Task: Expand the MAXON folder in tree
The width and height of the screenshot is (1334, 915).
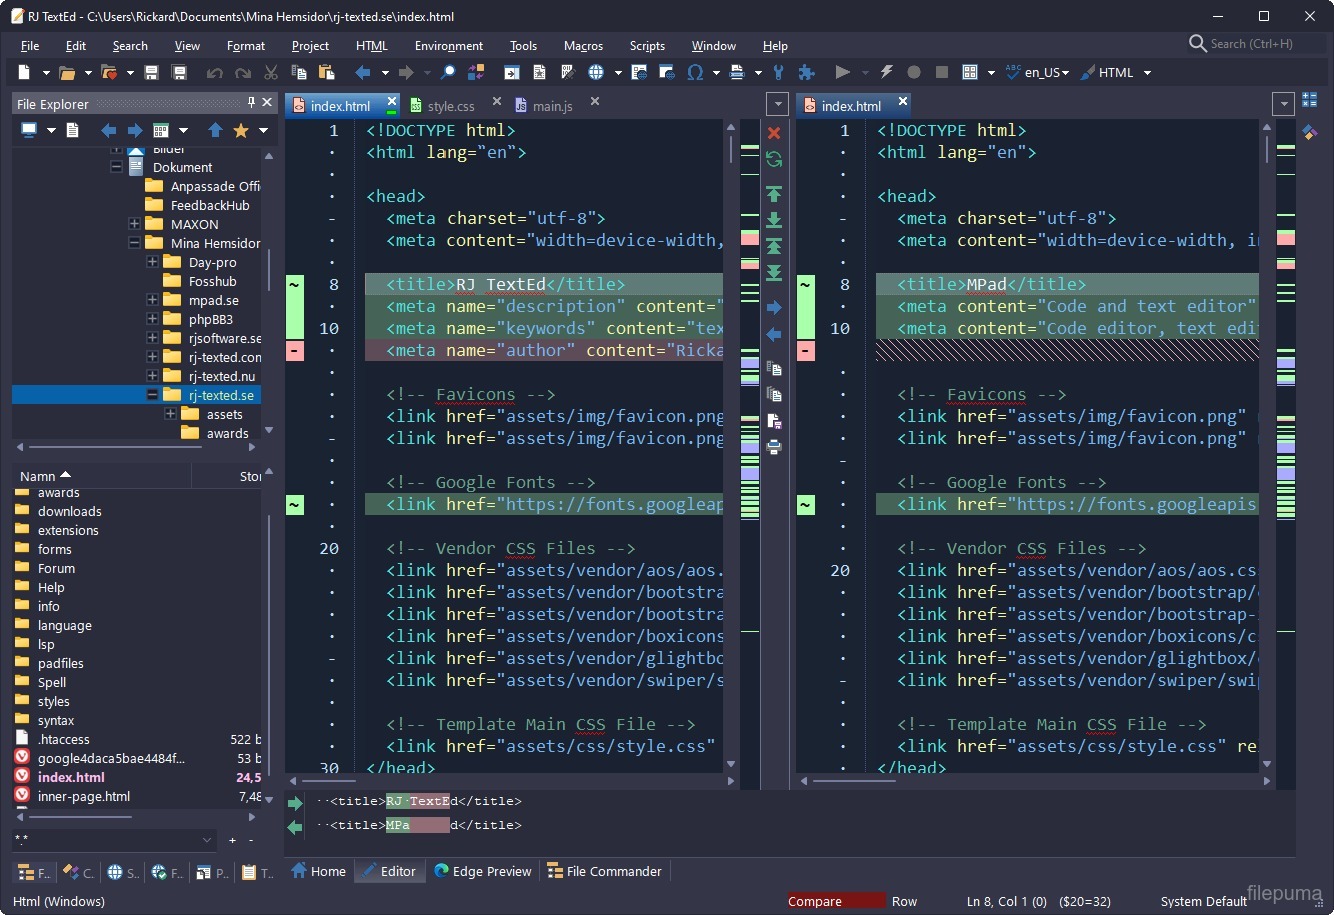Action: (134, 224)
